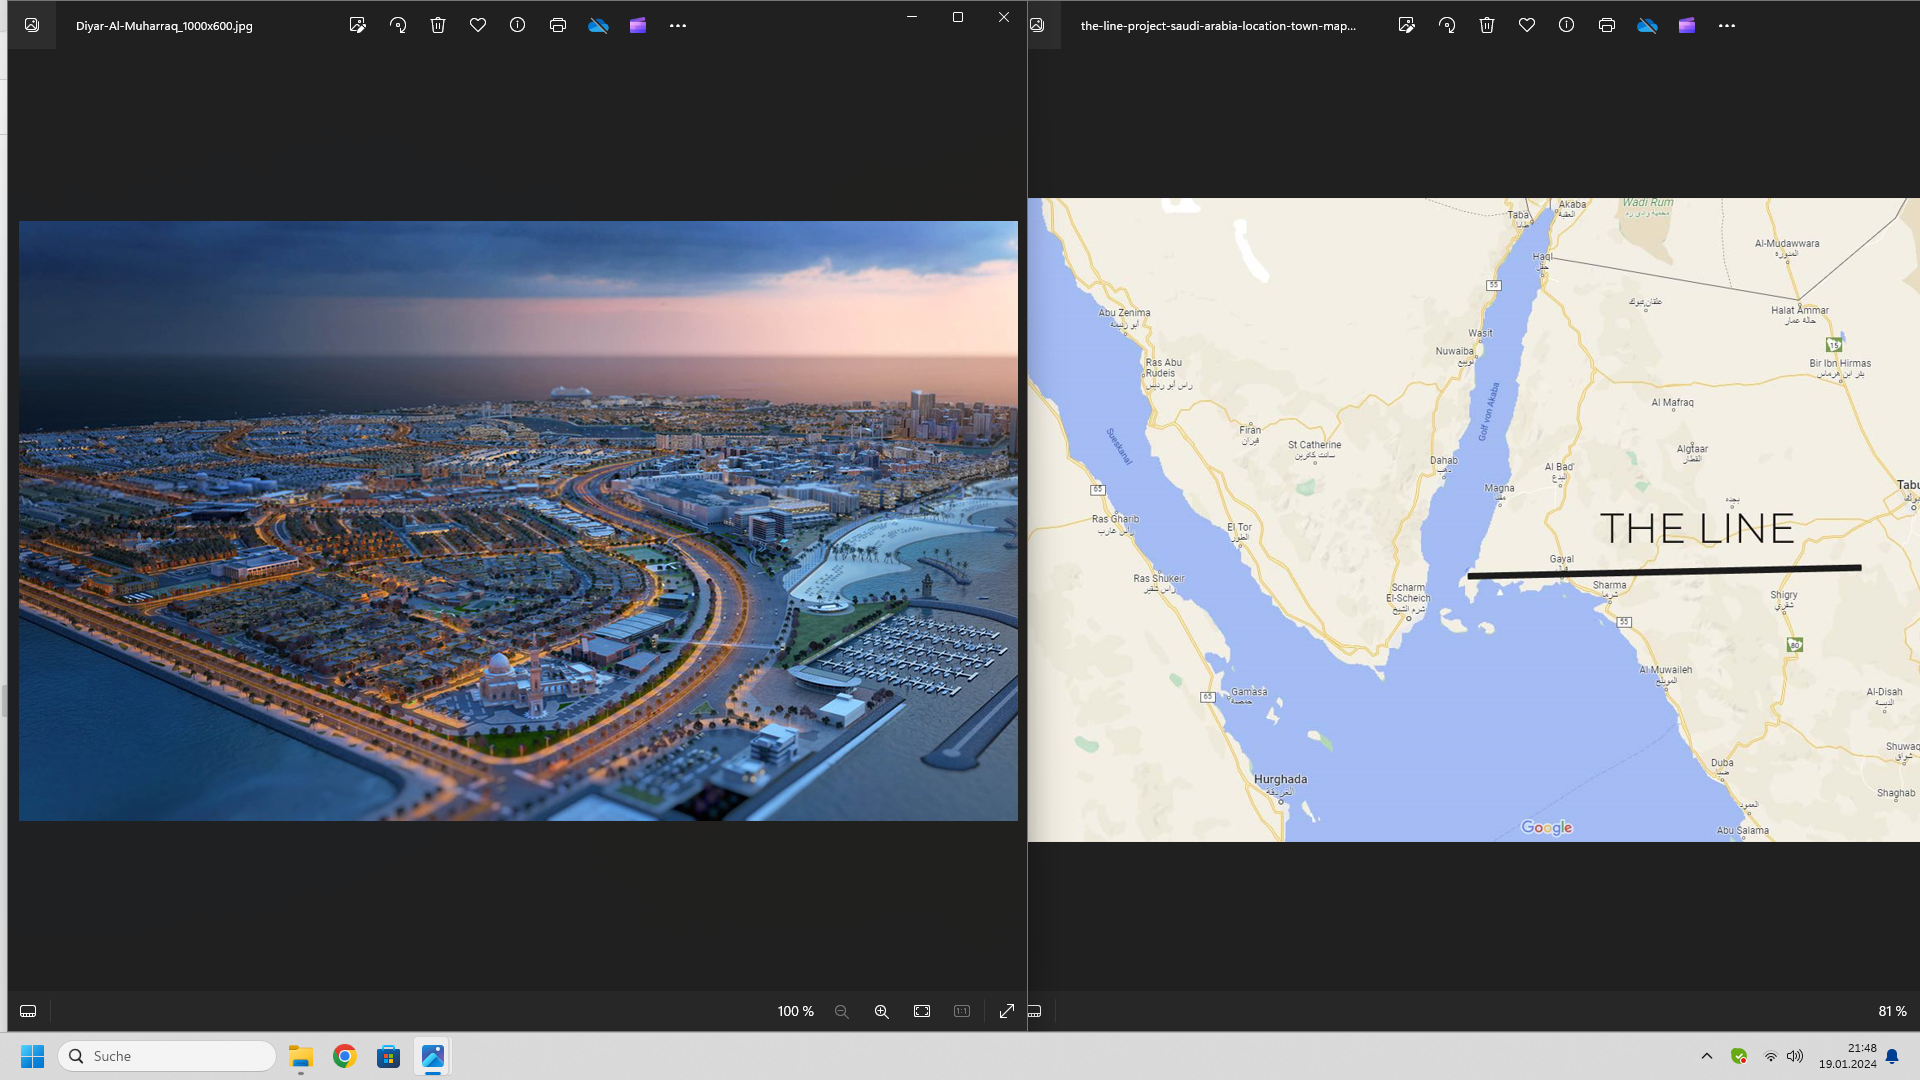Print the-line-project map image
This screenshot has width=1920, height=1080.
tap(1607, 26)
